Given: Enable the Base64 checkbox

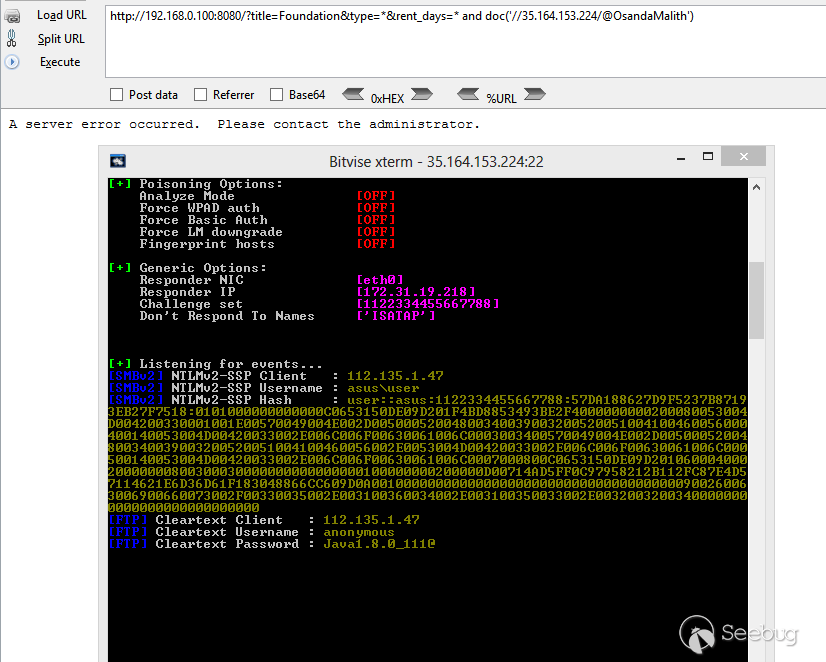Looking at the screenshot, I should coord(276,95).
